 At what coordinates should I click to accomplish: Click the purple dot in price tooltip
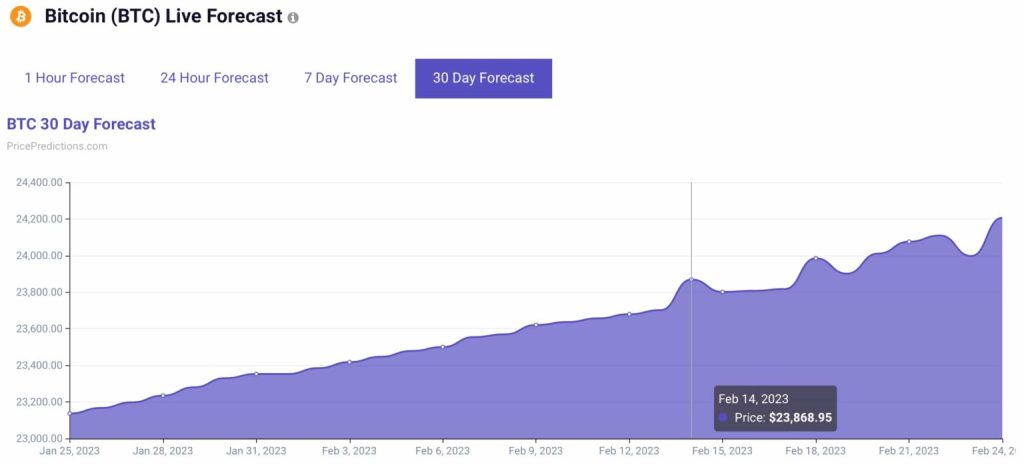point(723,418)
